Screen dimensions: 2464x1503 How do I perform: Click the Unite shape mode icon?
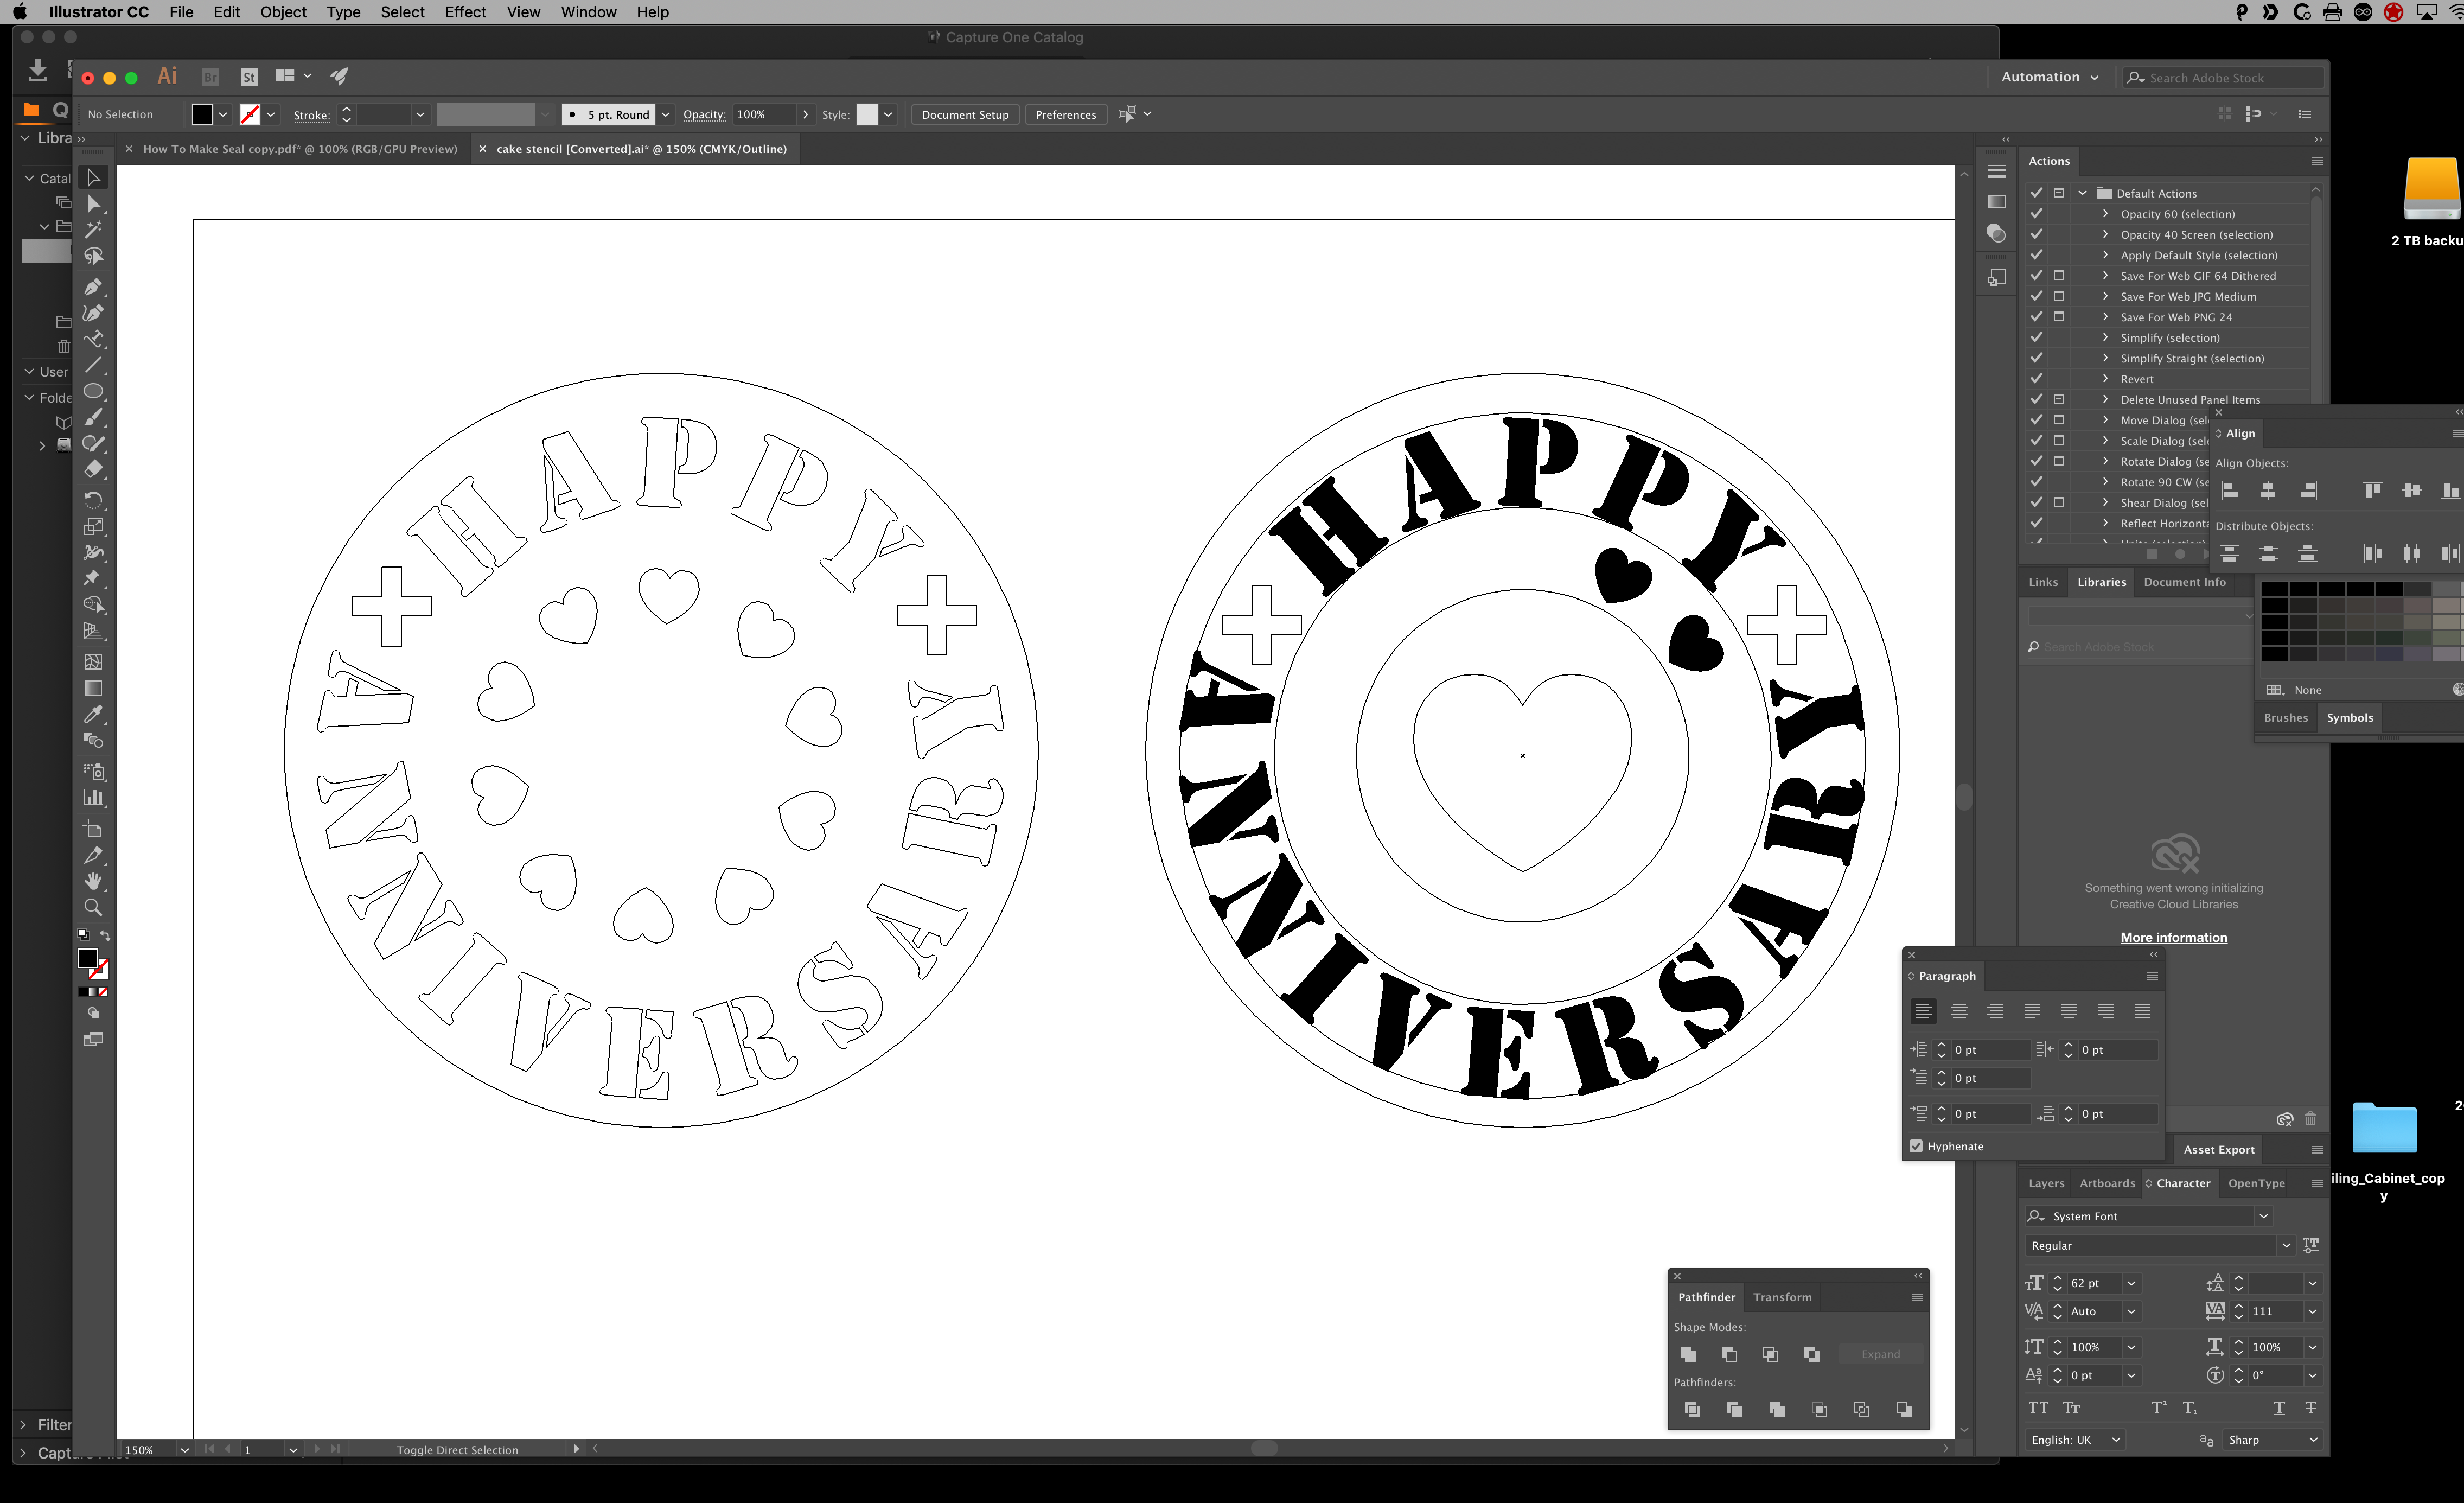point(1688,1354)
